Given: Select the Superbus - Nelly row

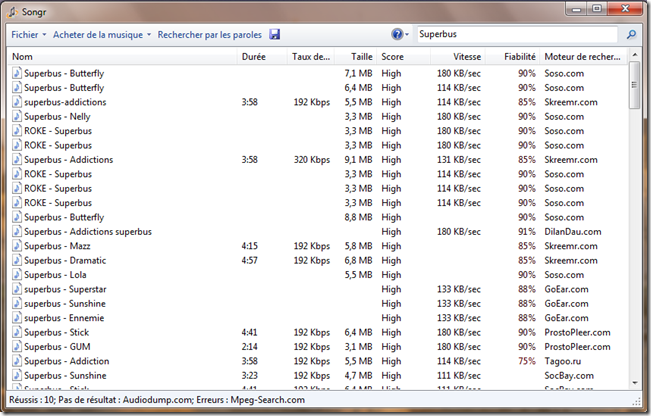Looking at the screenshot, I should [318, 116].
